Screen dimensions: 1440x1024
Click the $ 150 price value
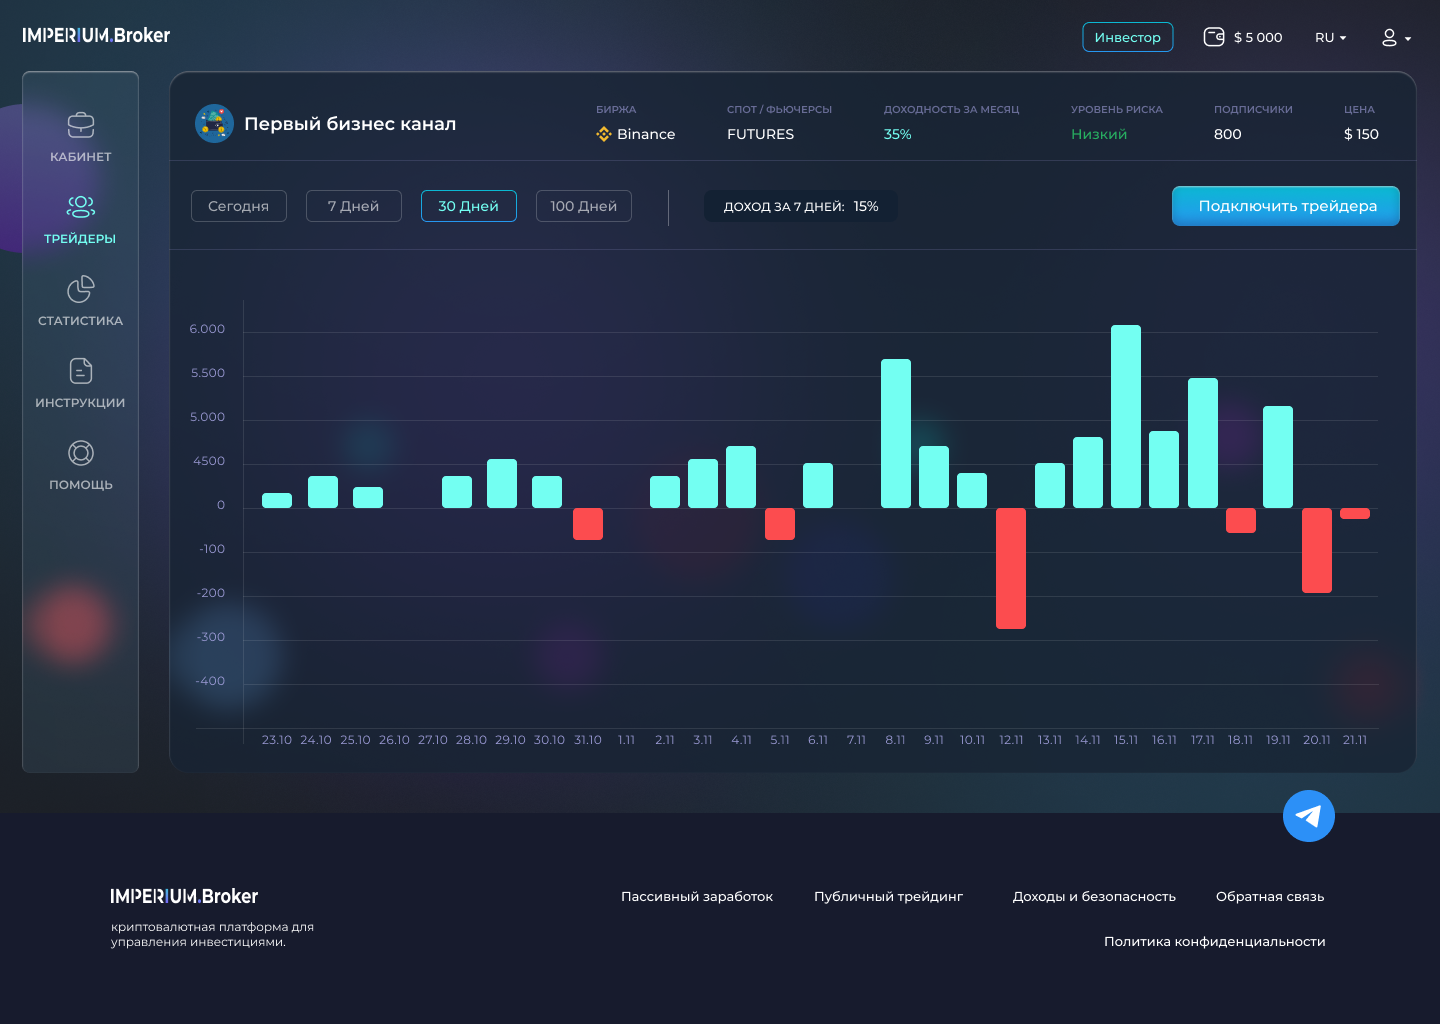point(1361,134)
